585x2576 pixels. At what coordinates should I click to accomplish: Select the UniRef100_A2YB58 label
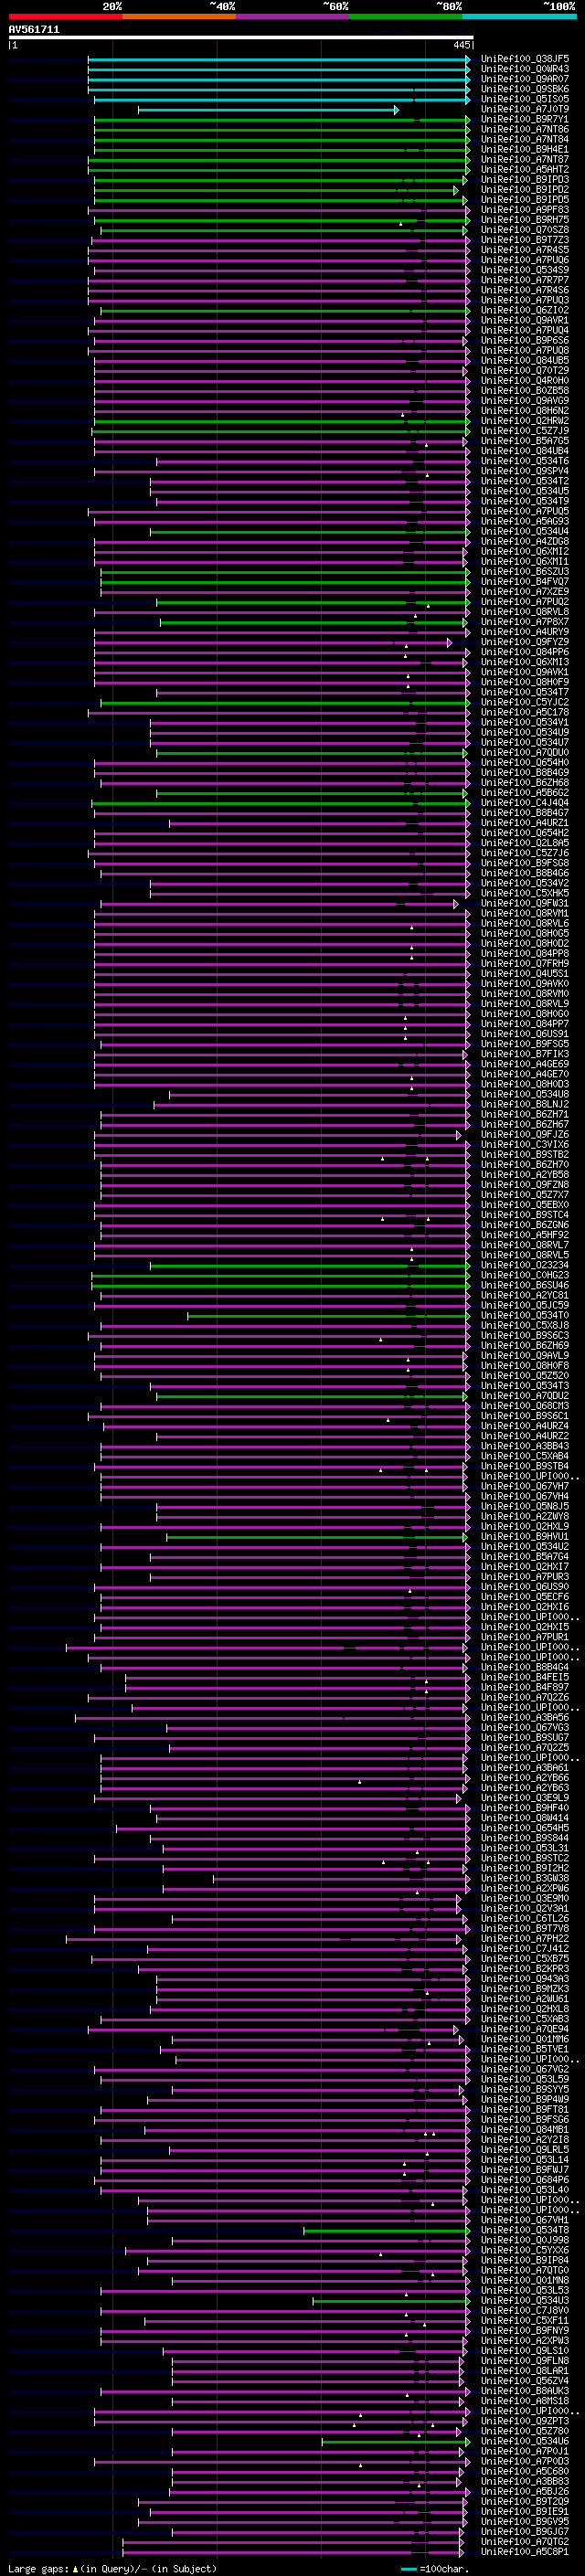pos(525,1175)
